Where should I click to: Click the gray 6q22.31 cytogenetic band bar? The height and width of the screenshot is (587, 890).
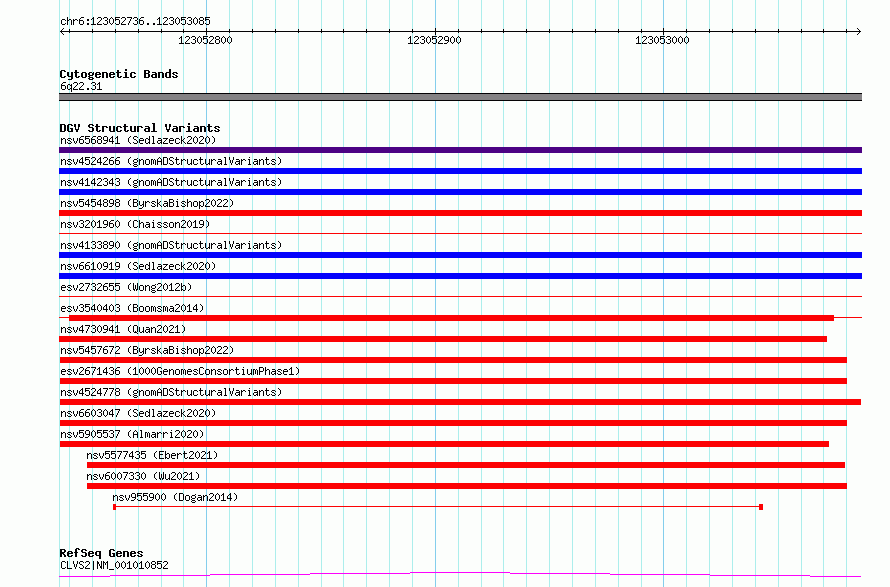point(460,97)
